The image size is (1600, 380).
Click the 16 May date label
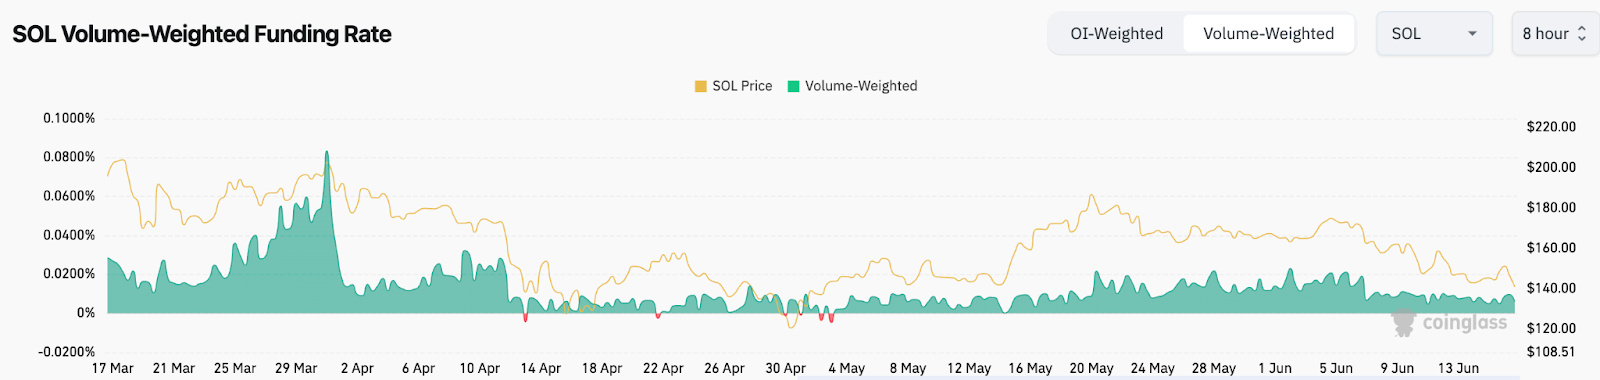(1030, 368)
